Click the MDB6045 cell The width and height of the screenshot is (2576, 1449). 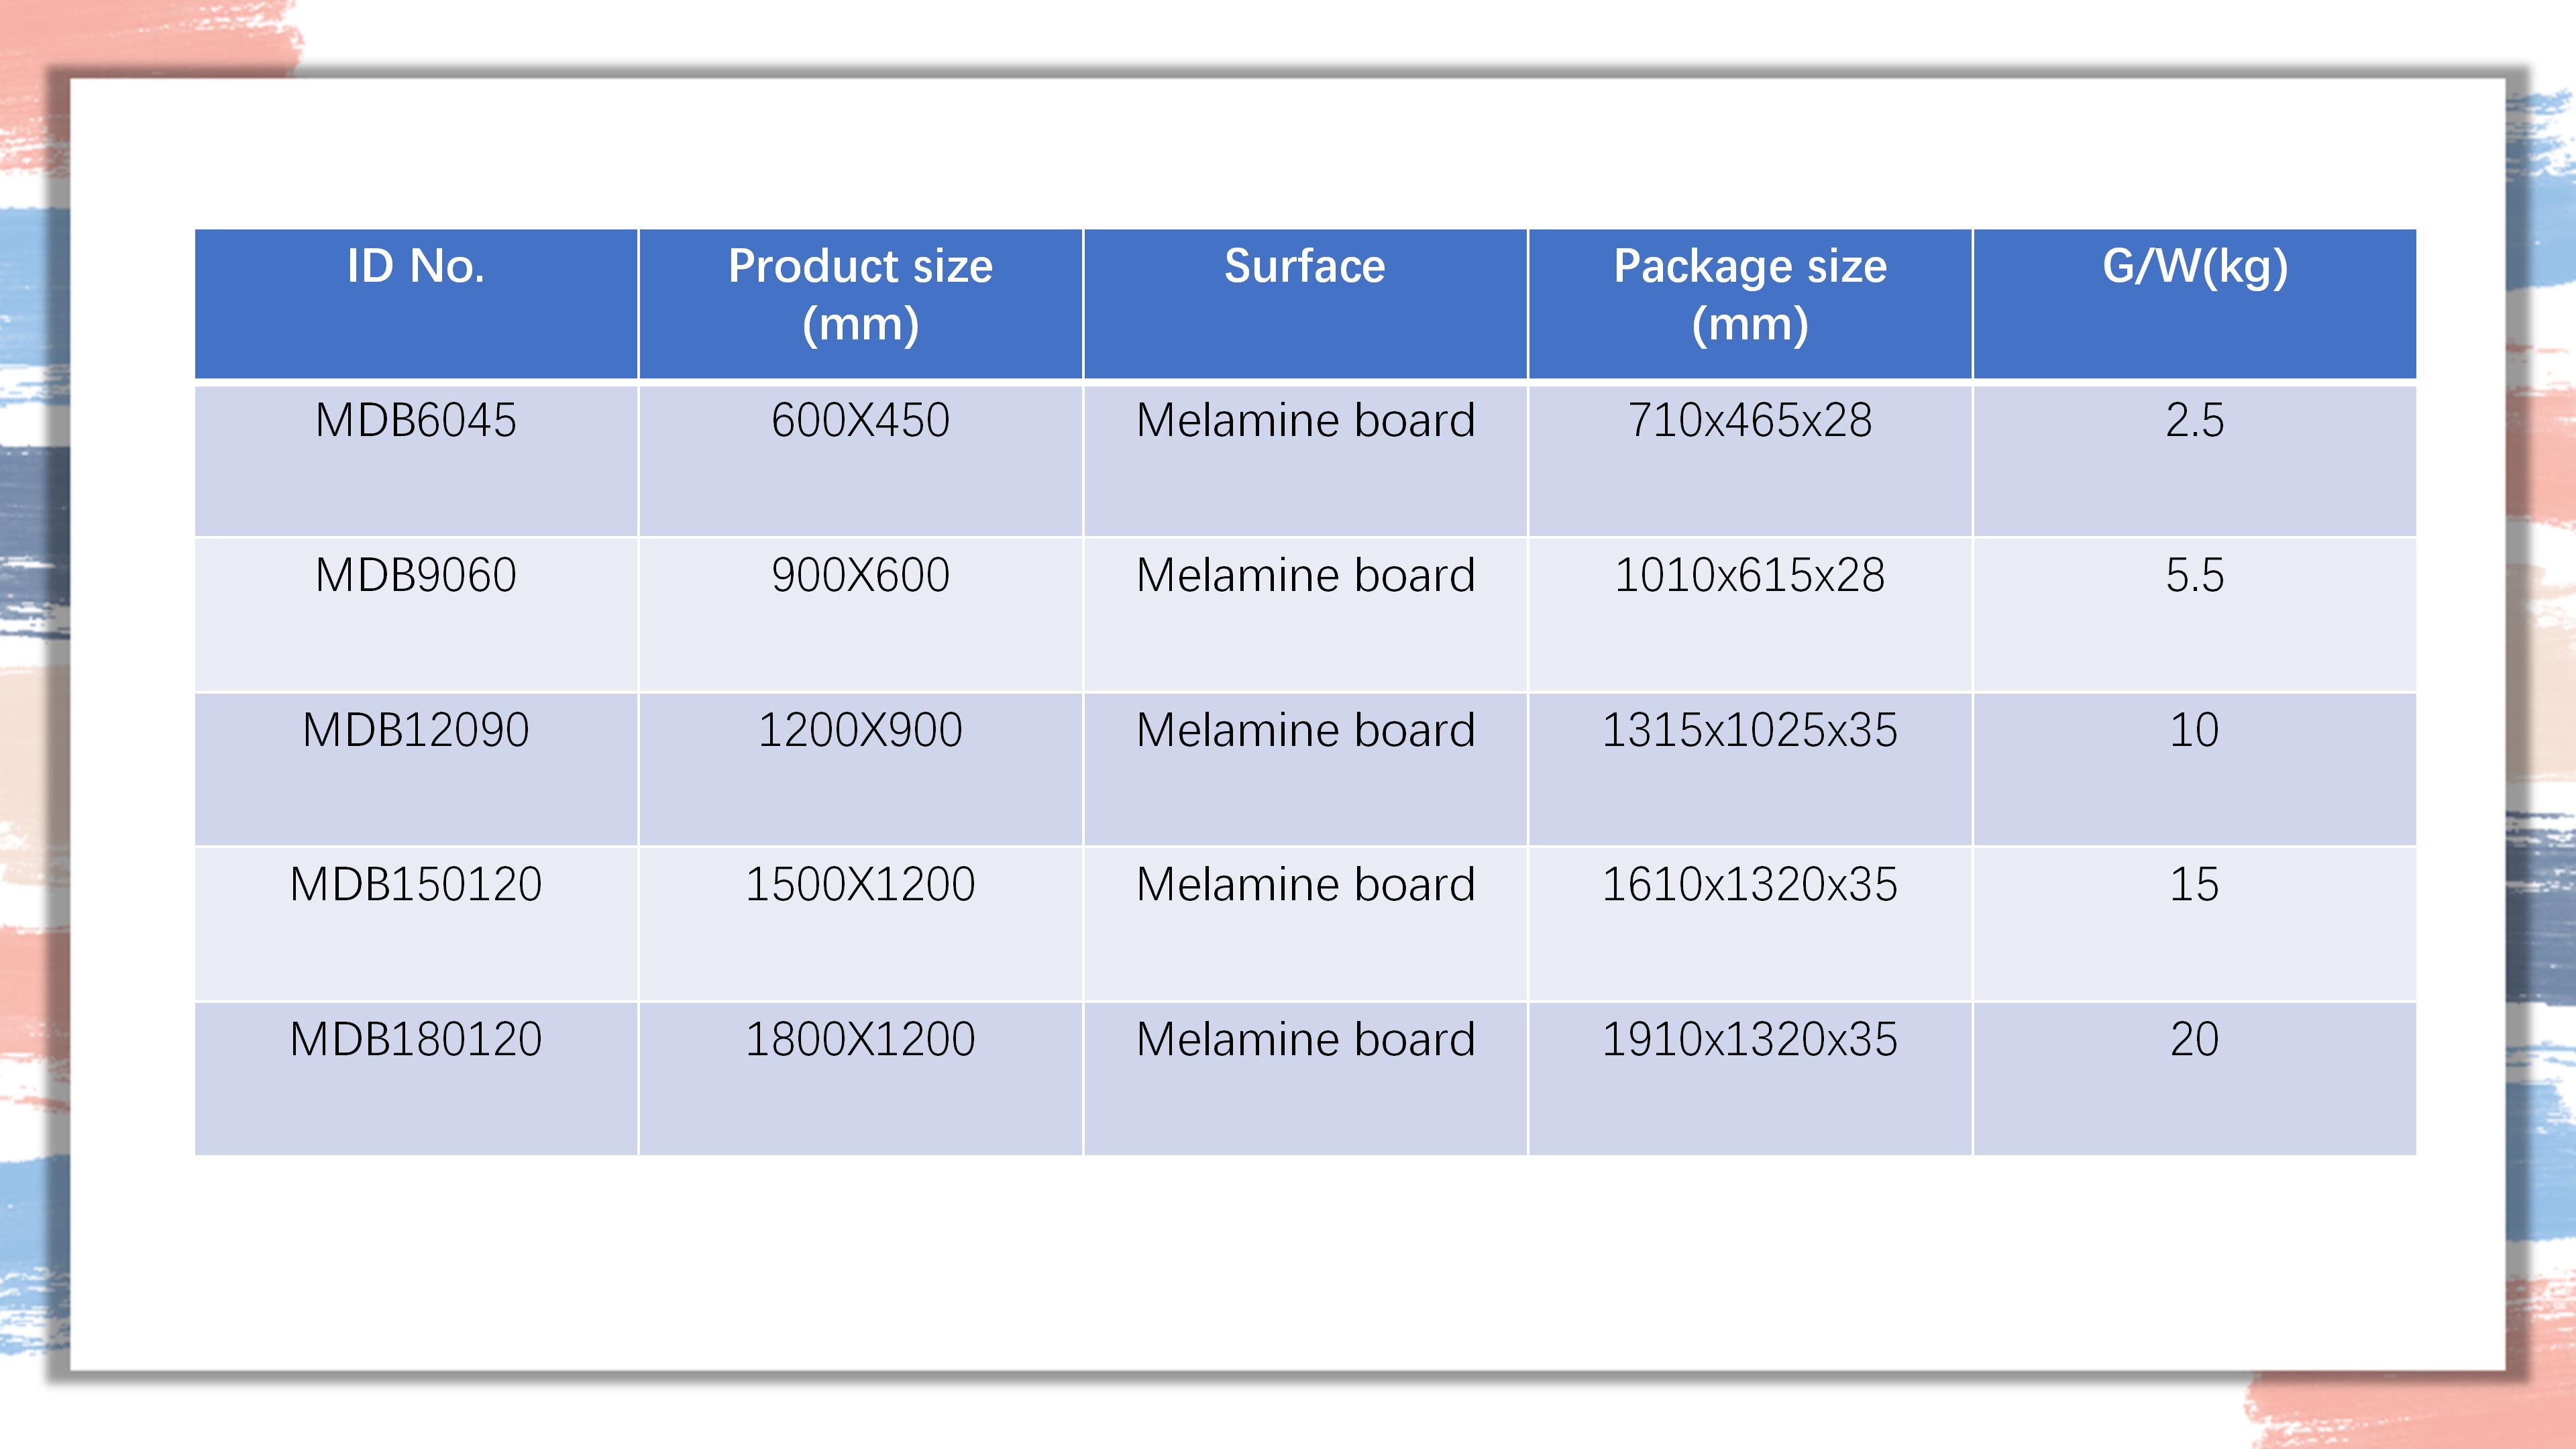416,460
